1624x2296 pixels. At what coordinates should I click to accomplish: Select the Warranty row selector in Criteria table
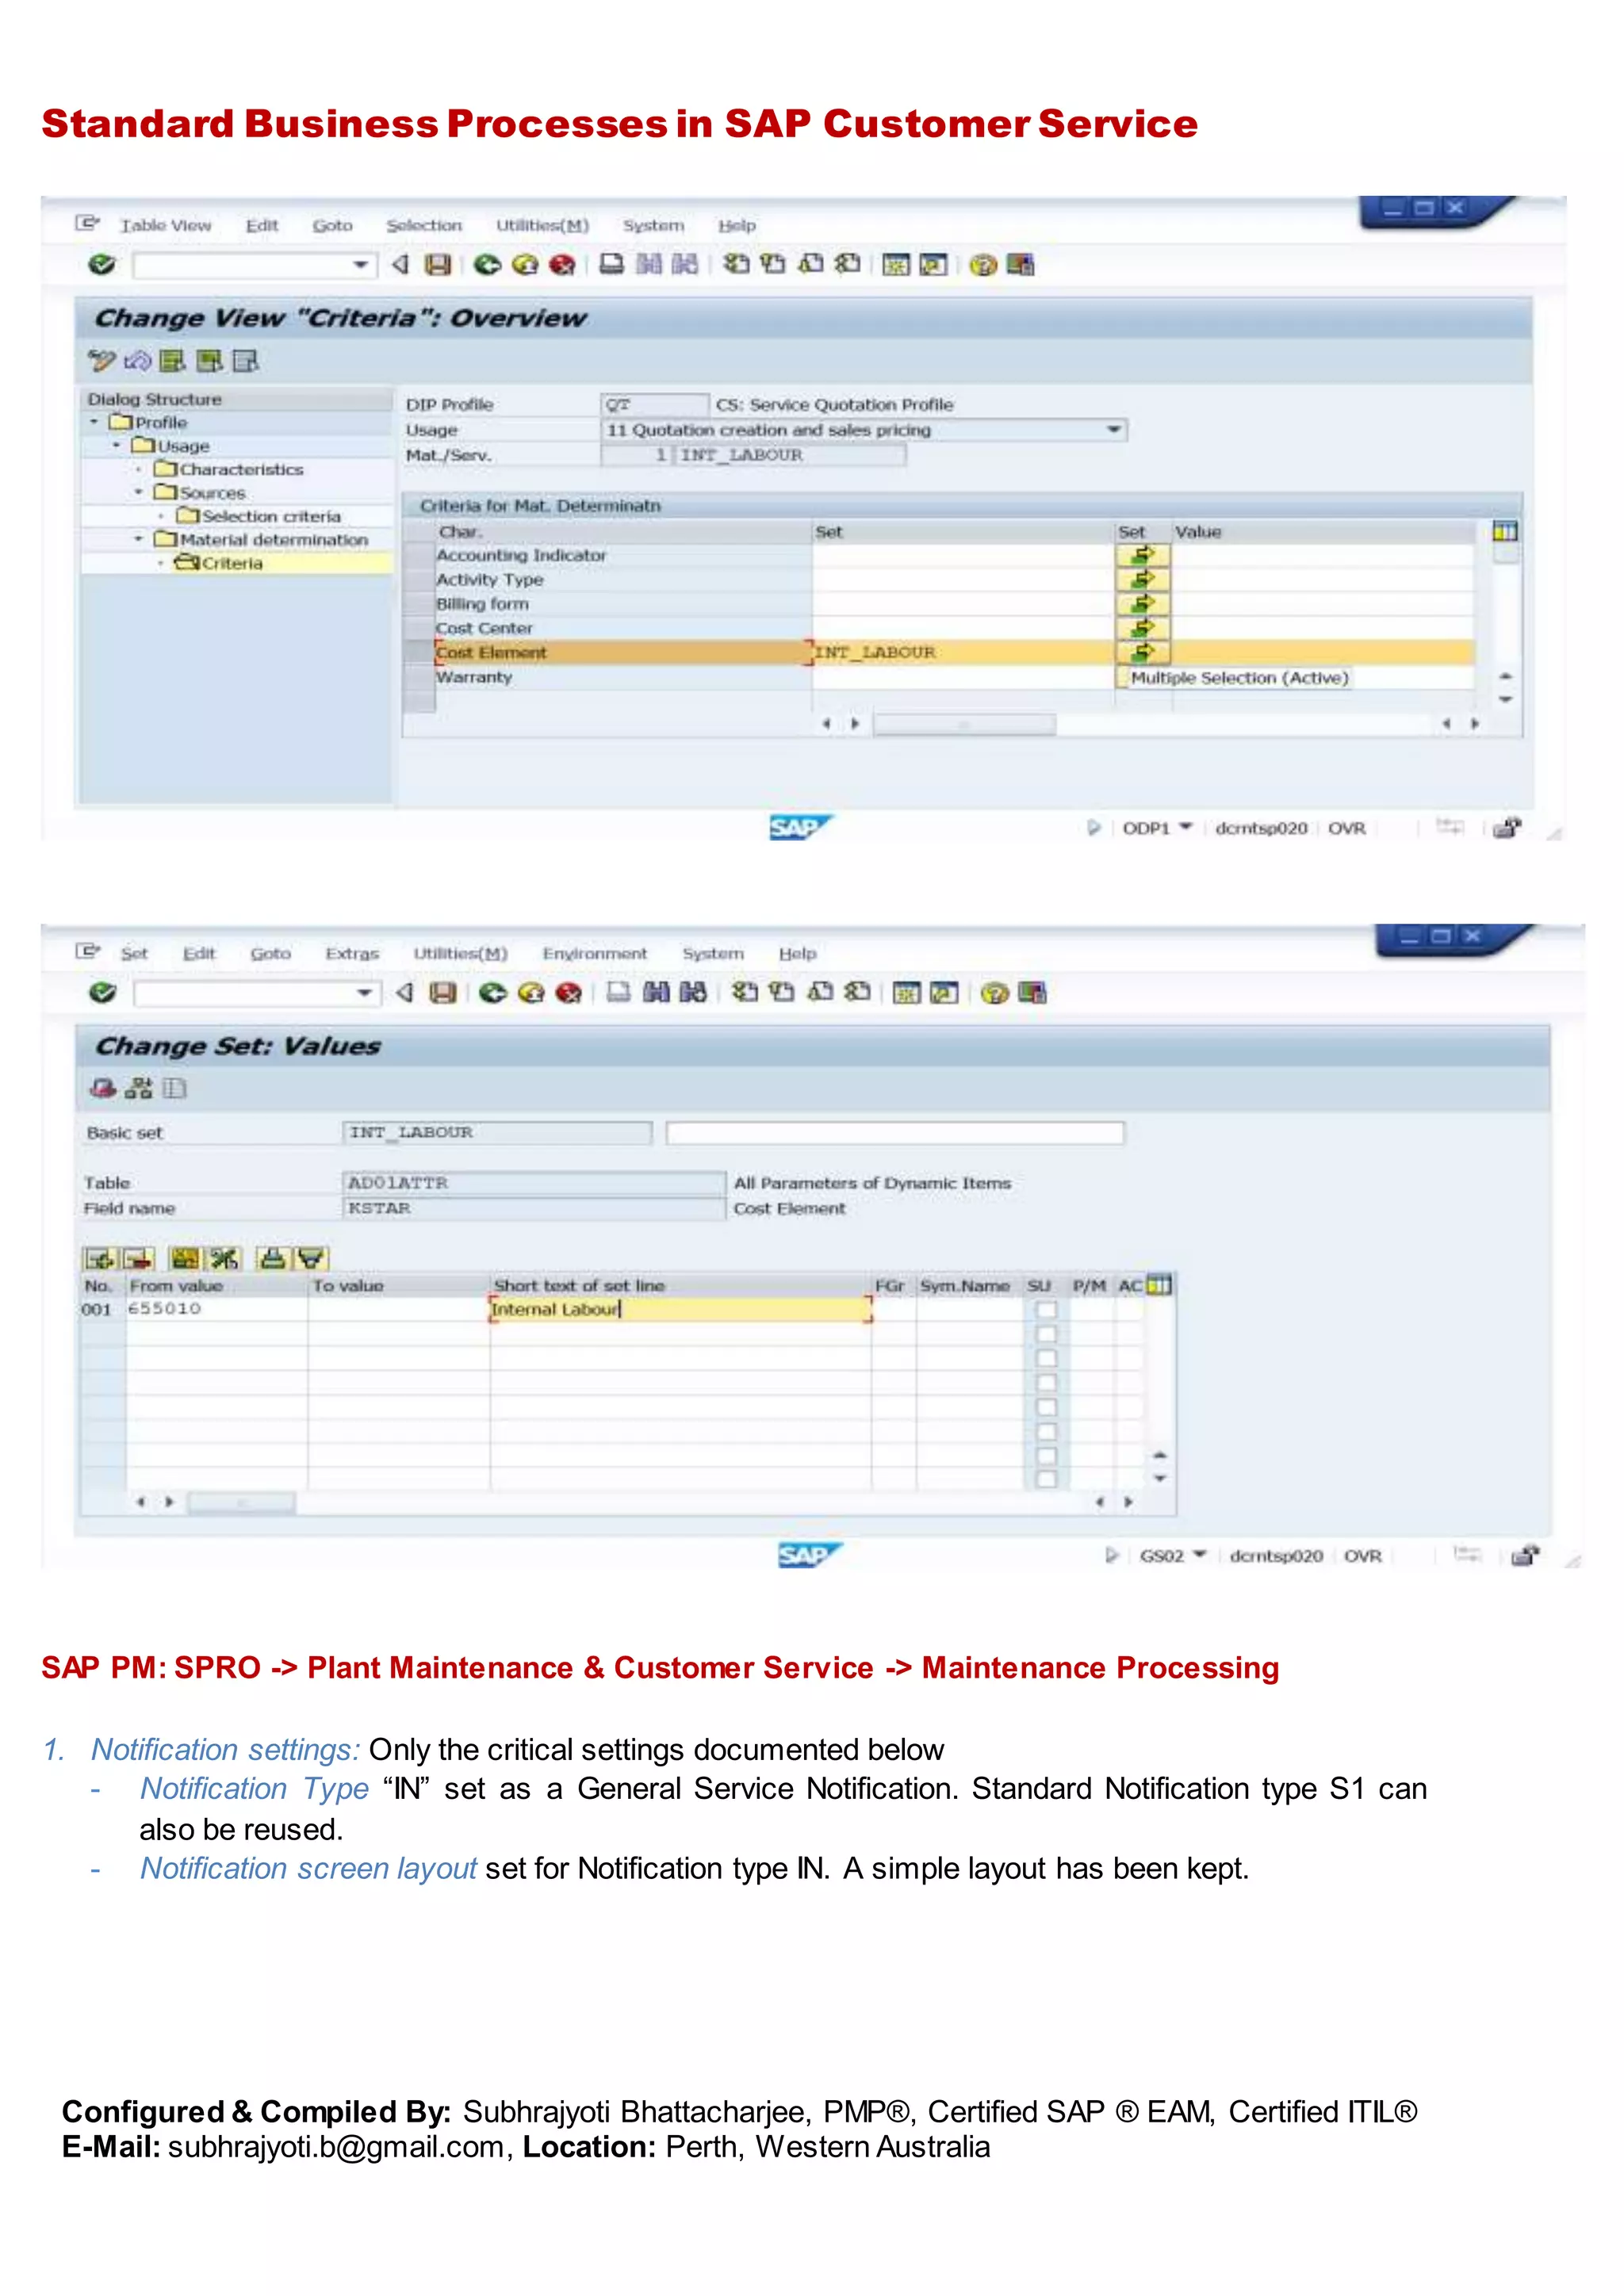(419, 677)
